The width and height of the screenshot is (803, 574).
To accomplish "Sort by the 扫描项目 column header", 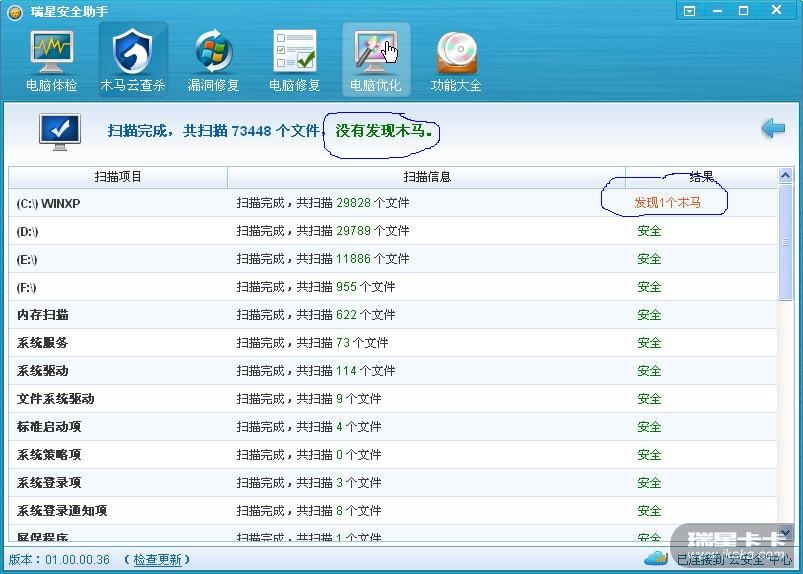I will (x=118, y=177).
